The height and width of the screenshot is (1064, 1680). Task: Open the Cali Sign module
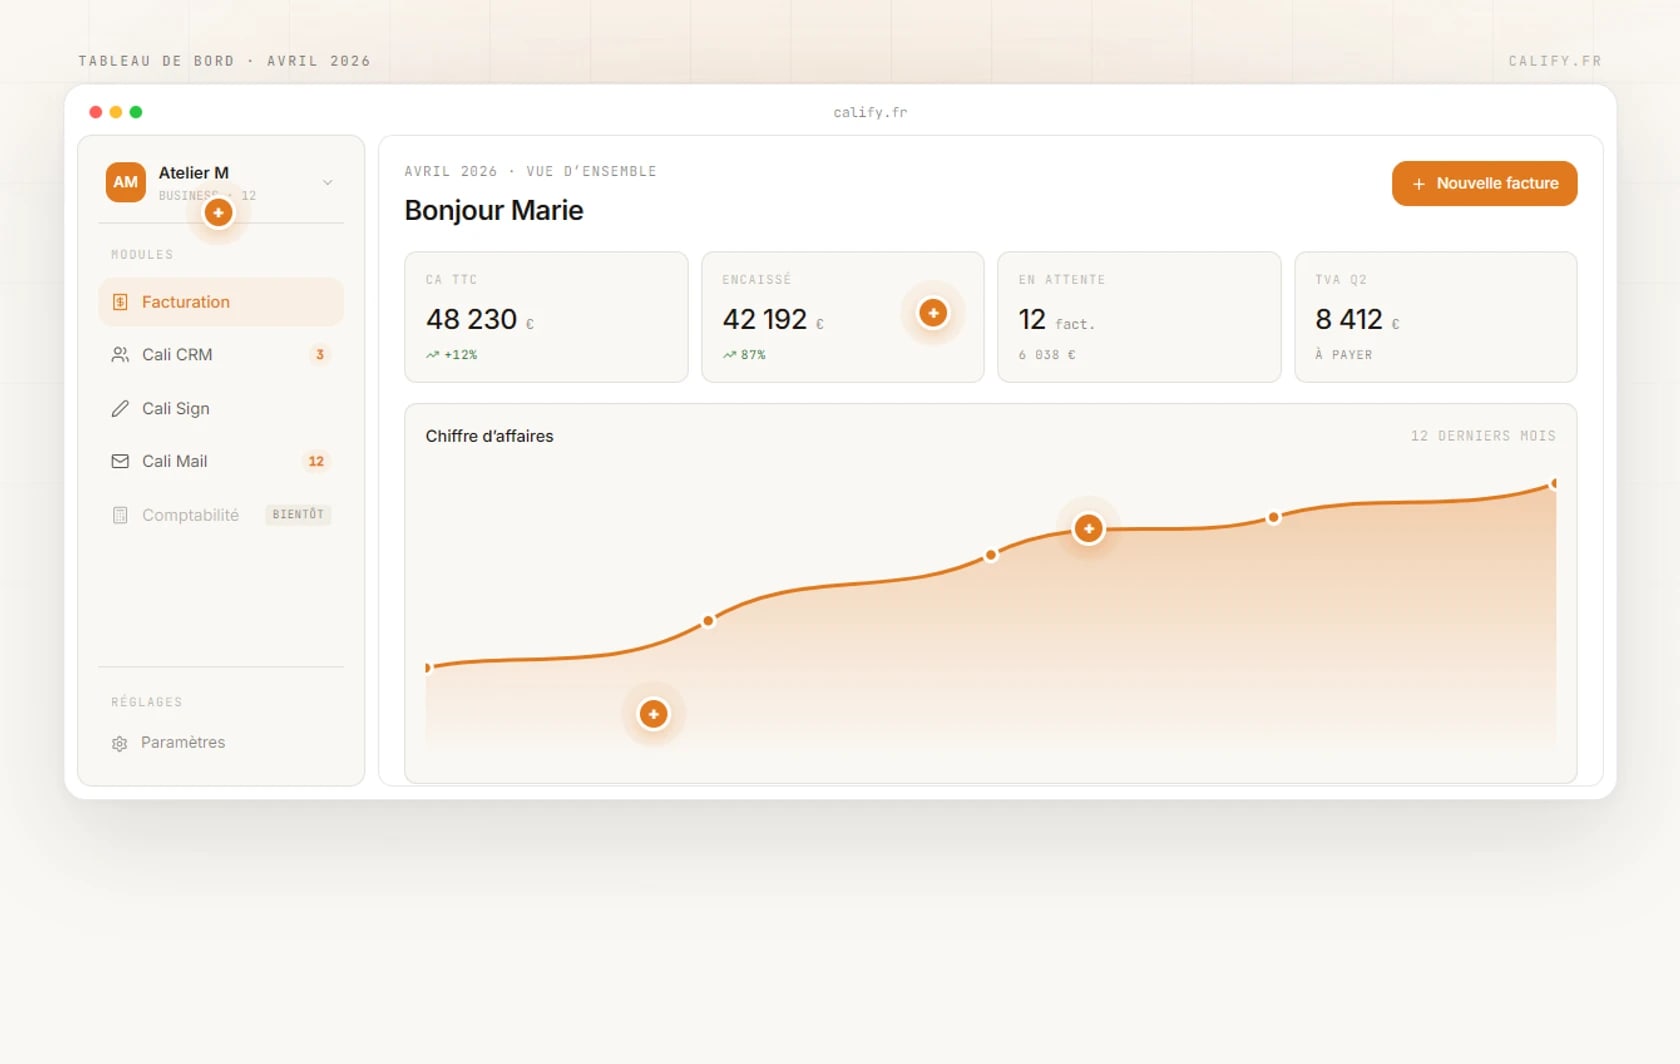click(x=221, y=408)
